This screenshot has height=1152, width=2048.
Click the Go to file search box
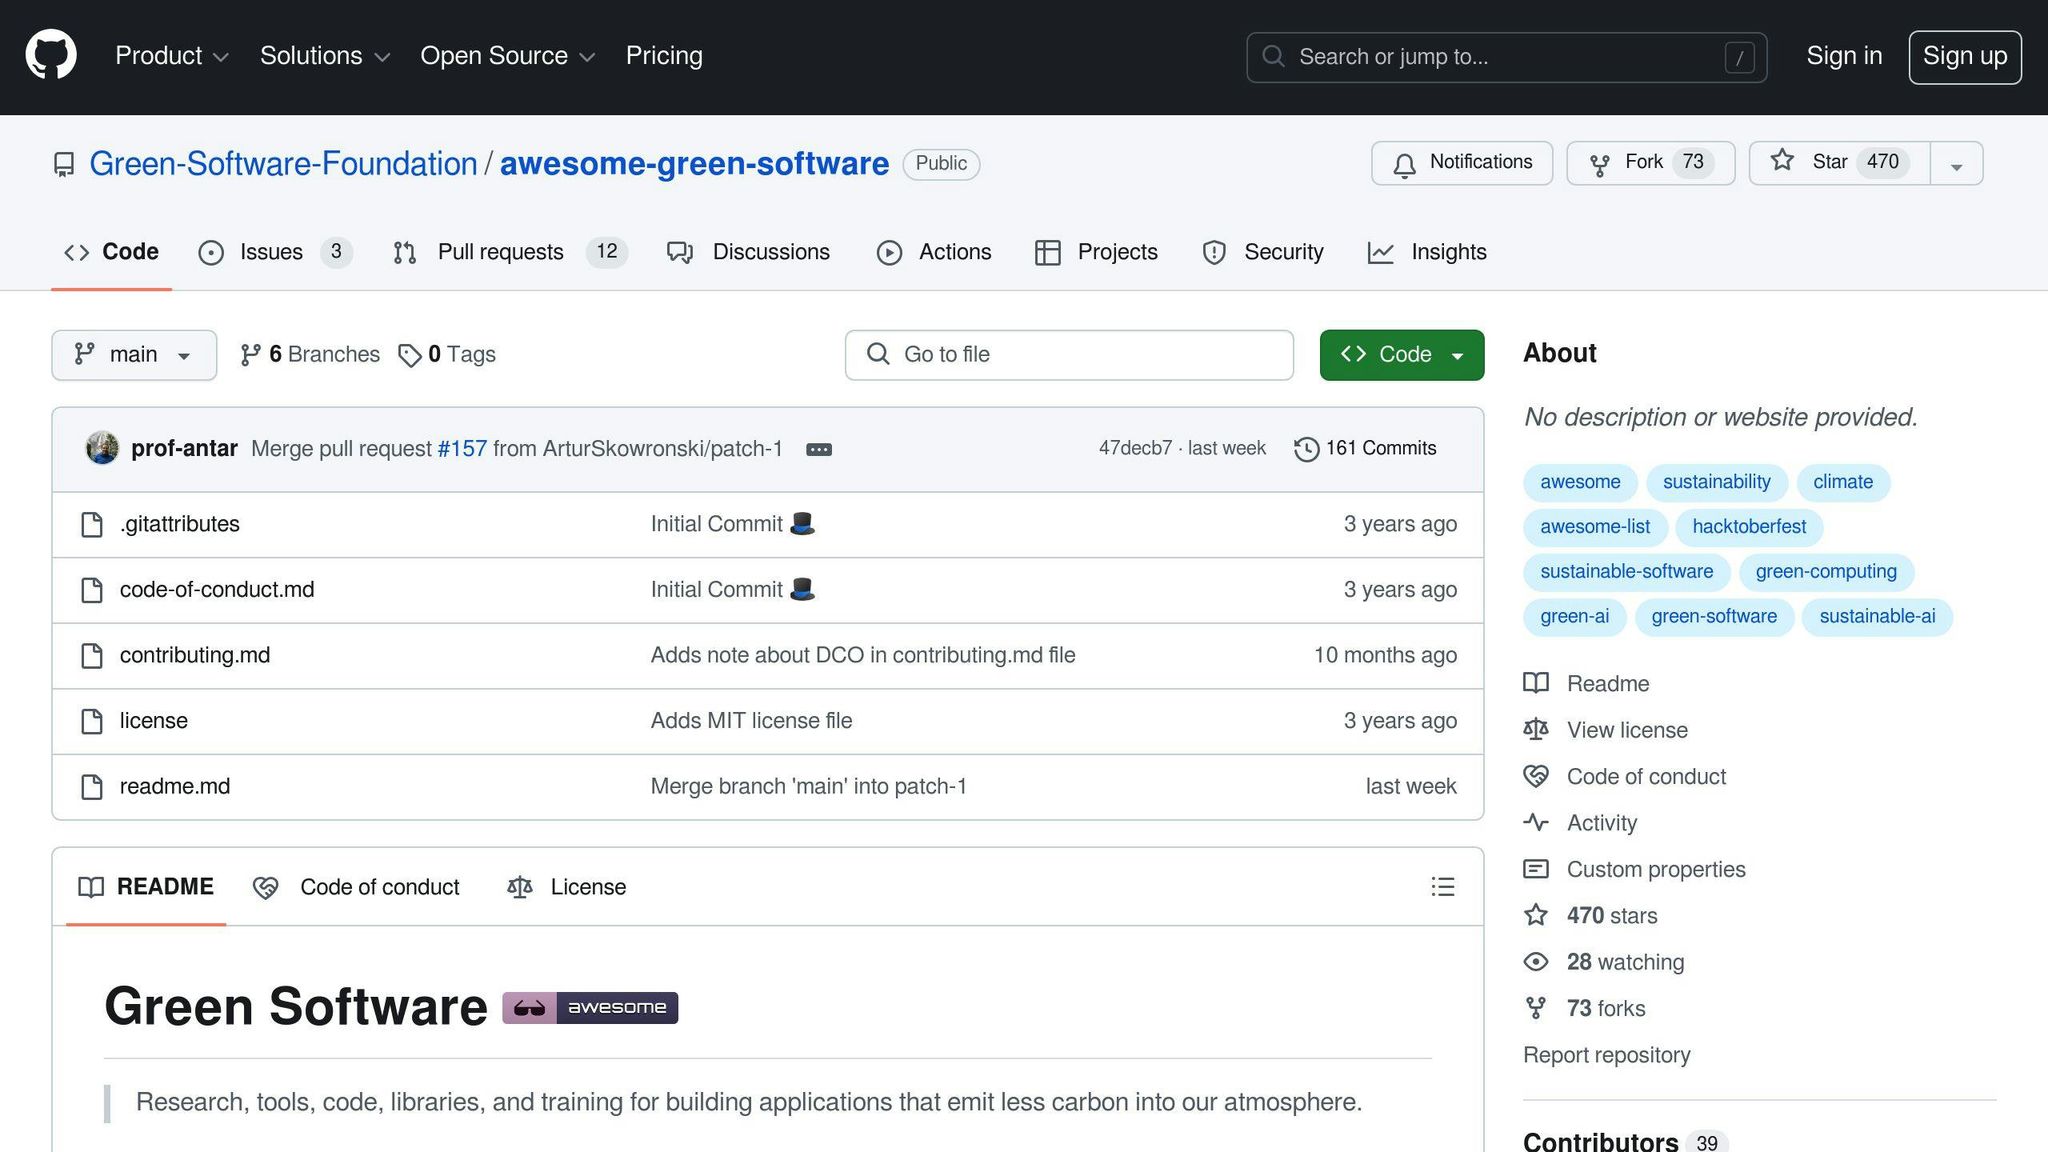[1068, 354]
